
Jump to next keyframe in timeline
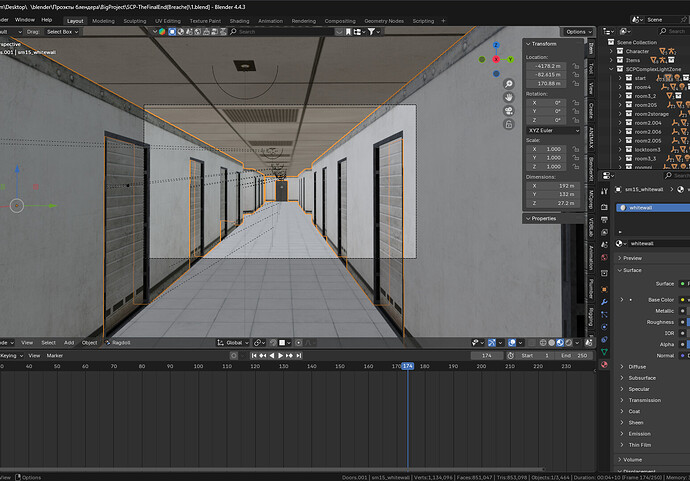point(289,356)
